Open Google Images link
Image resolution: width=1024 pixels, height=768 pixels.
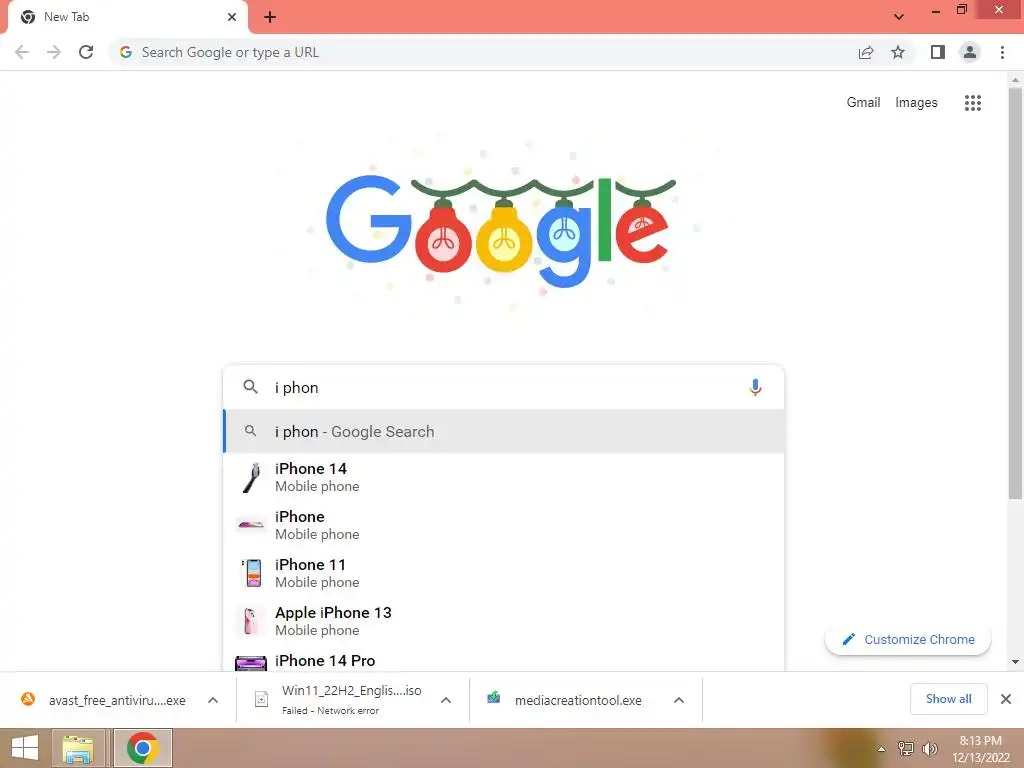[x=916, y=103]
